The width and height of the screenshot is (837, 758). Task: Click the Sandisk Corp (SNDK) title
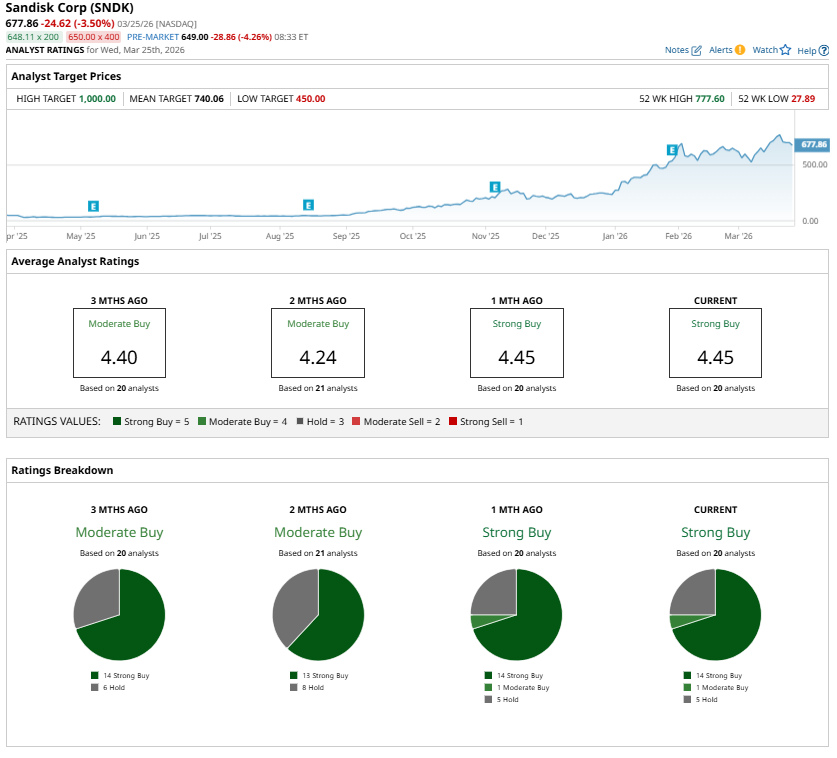pos(69,8)
